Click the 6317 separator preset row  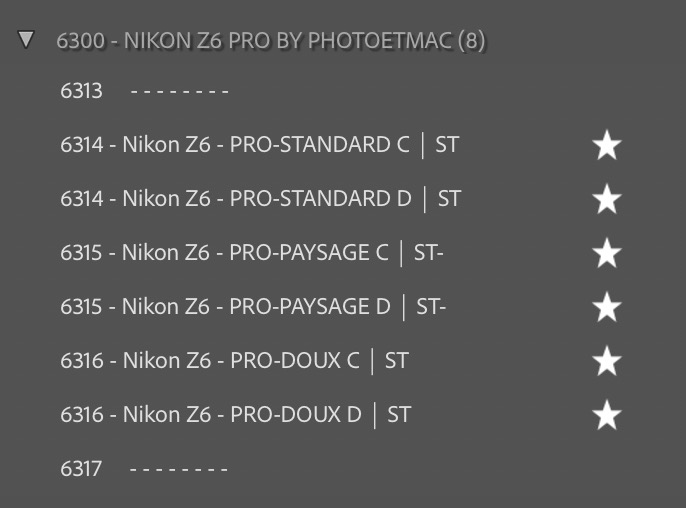pyautogui.click(x=81, y=469)
